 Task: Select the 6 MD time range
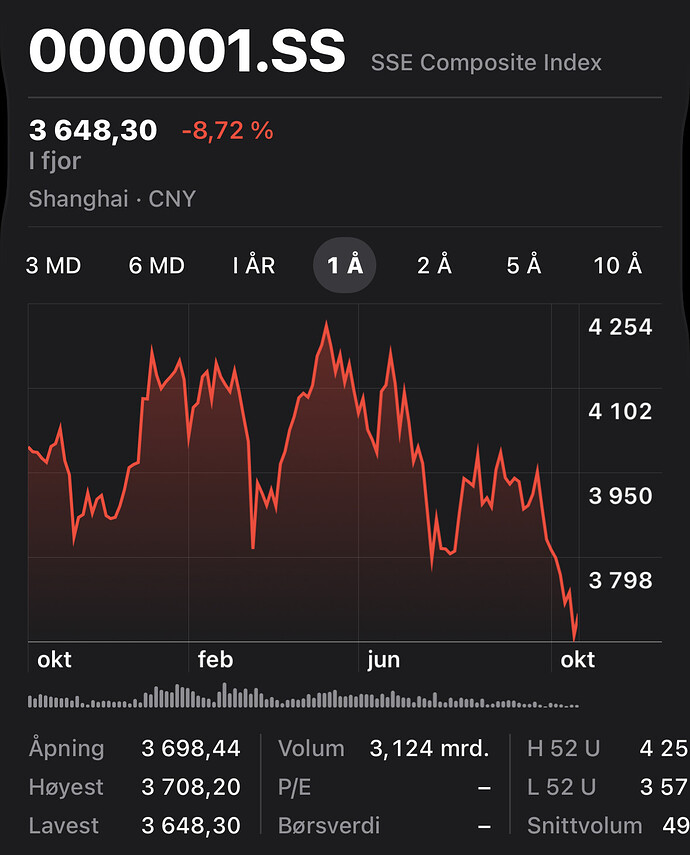[157, 266]
